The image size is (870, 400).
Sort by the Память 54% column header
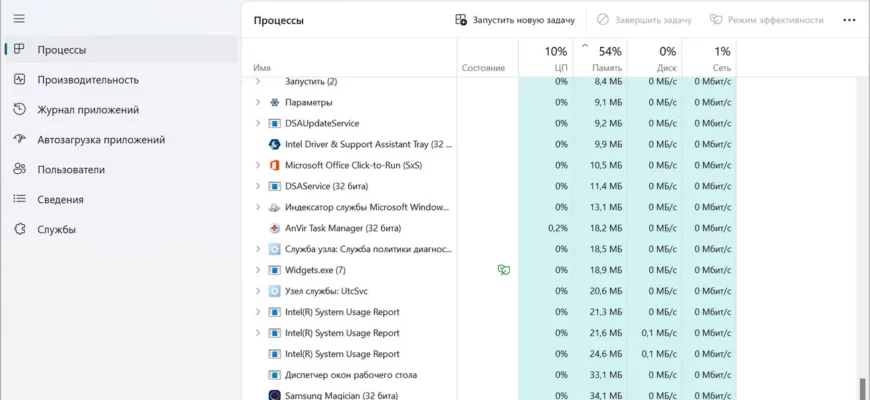tap(600, 58)
